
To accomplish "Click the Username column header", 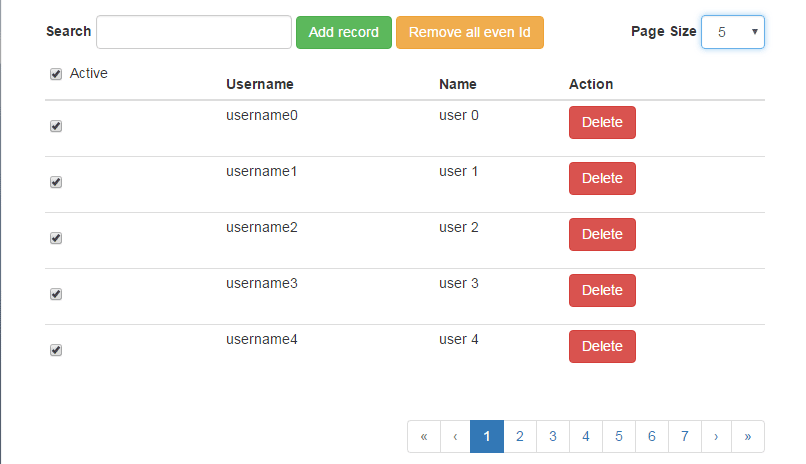I will click(x=260, y=84).
